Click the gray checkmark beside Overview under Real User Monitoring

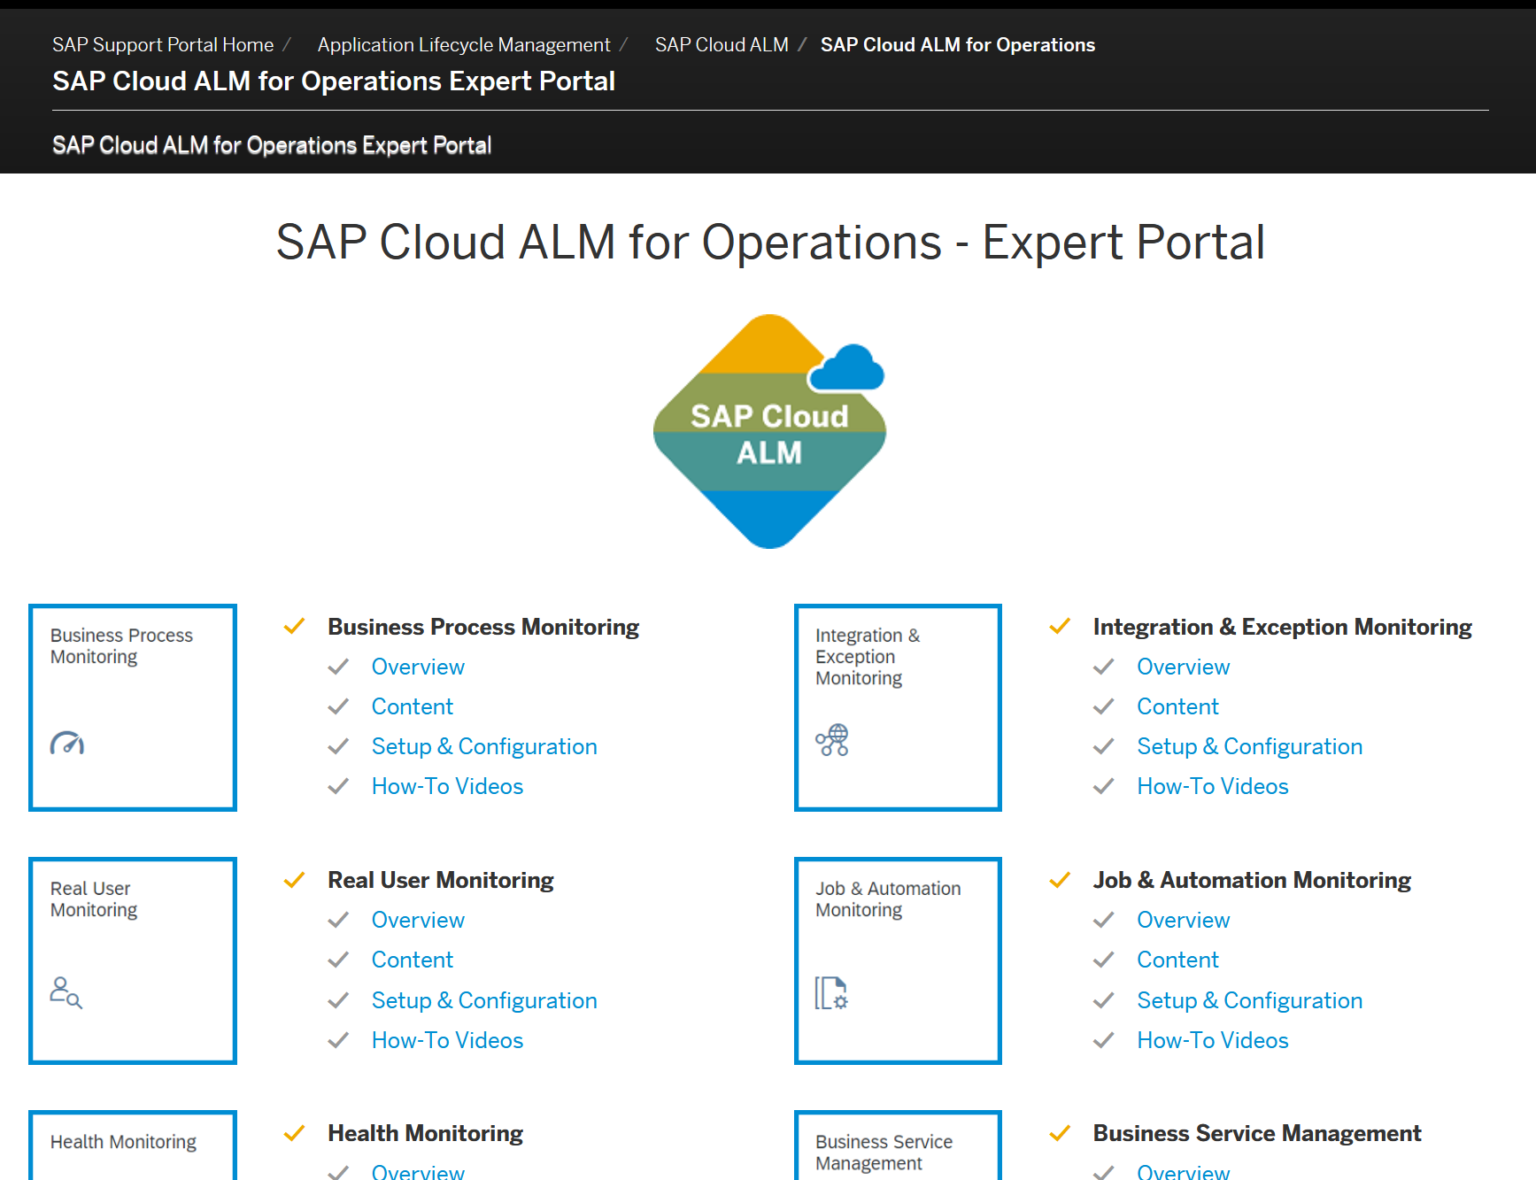[339, 920]
